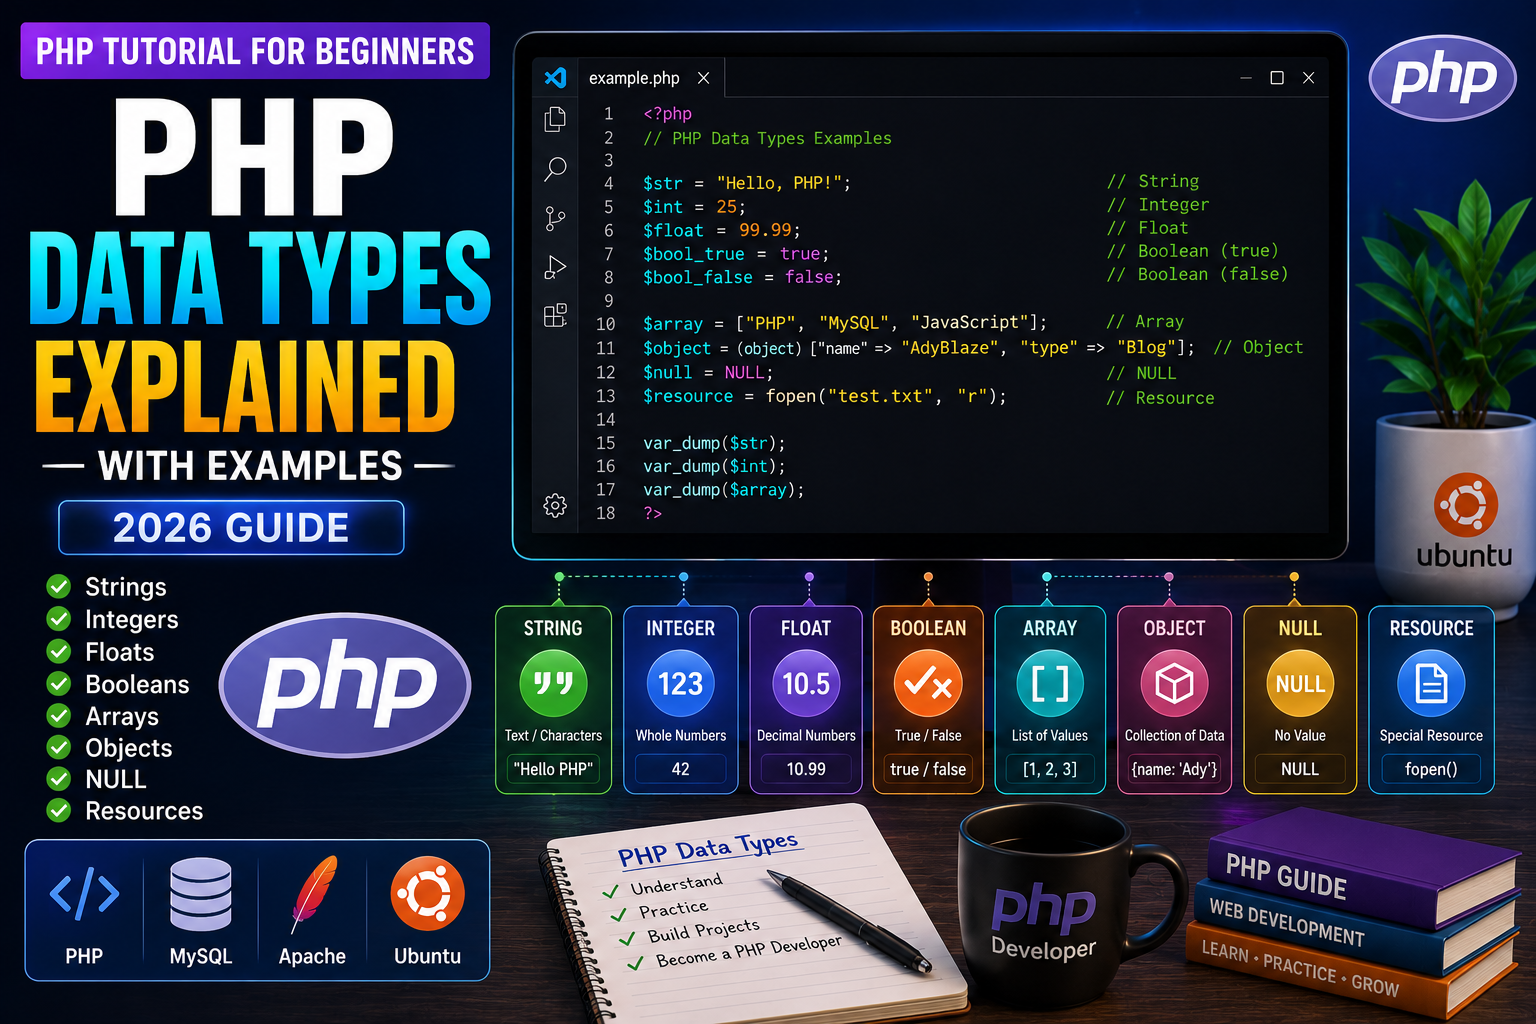Click the $resource fopen code line
This screenshot has width=1536, height=1024.
coord(824,396)
